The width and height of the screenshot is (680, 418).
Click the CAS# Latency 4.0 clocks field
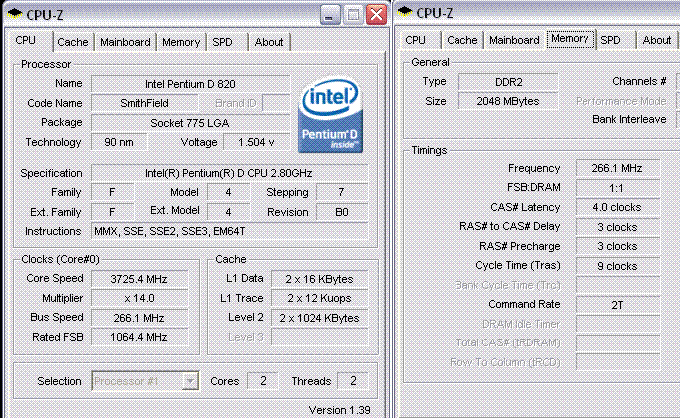[618, 207]
